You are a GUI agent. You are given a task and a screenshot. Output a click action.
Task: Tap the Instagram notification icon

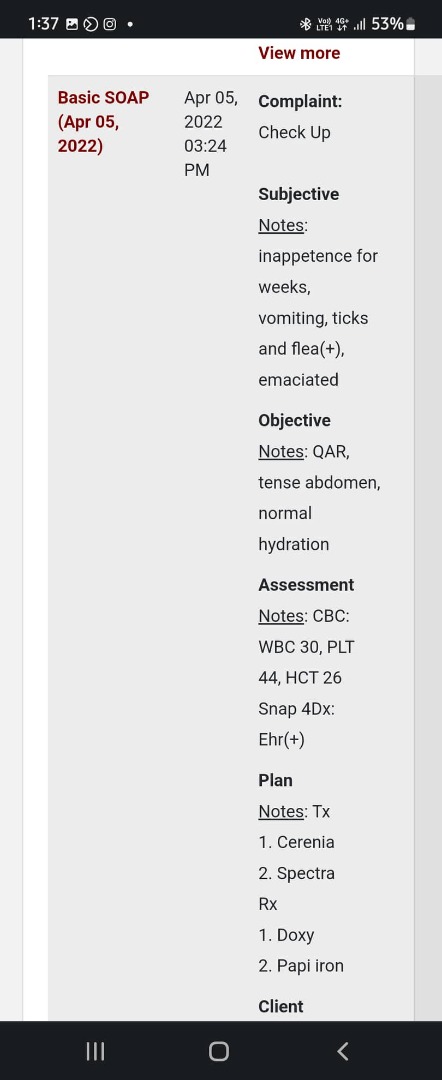tap(109, 24)
